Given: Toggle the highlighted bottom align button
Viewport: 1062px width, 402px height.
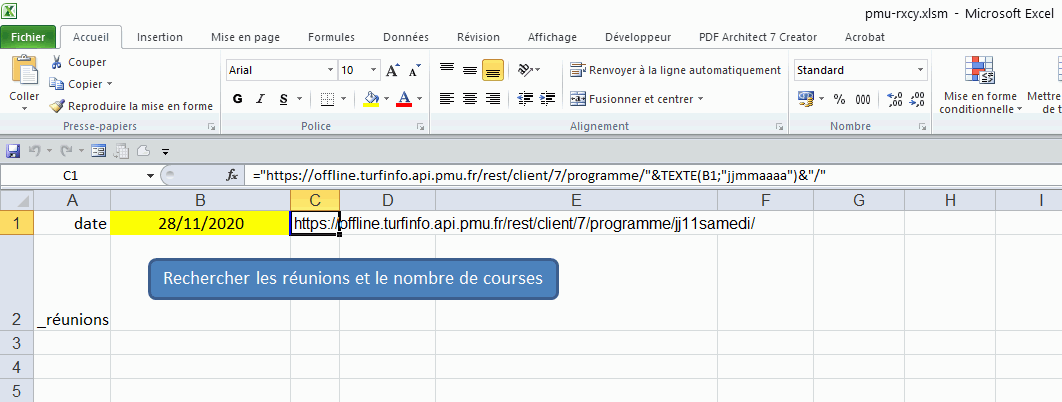Looking at the screenshot, I should [492, 69].
